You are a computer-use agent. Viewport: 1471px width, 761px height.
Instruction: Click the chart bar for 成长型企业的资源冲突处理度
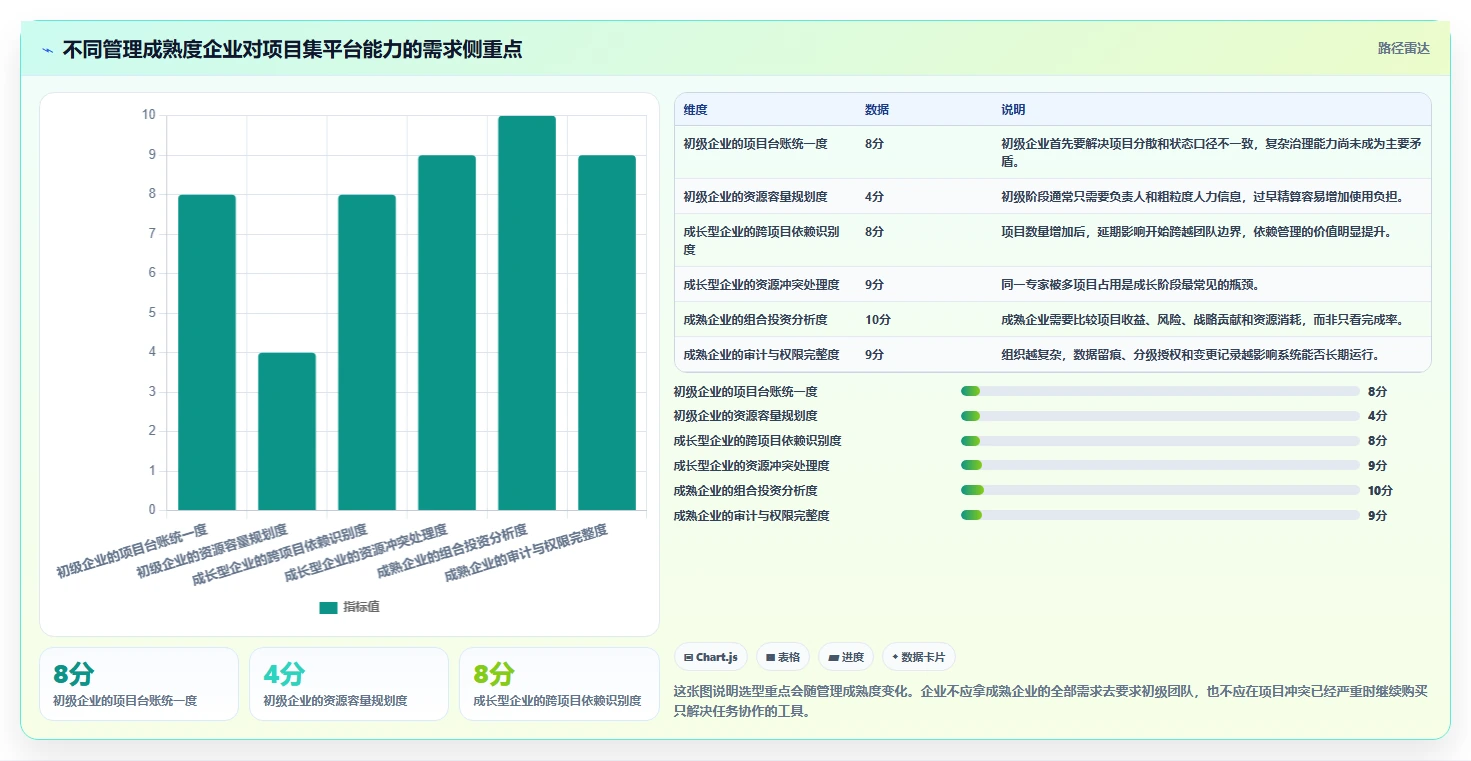click(447, 333)
